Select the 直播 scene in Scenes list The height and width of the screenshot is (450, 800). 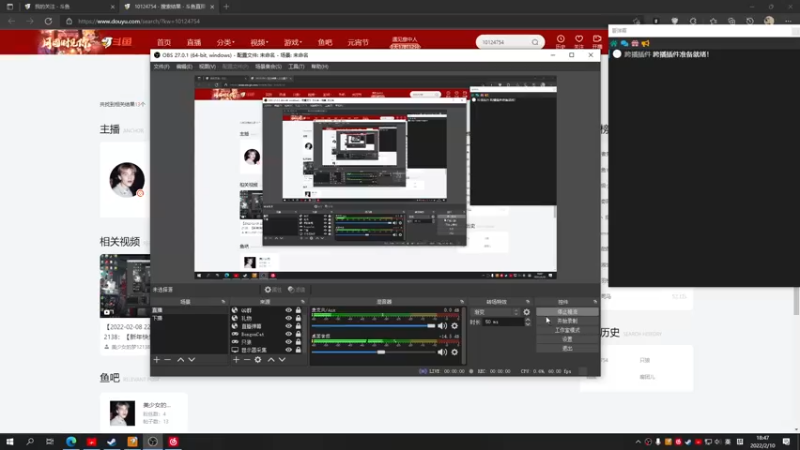[189, 310]
